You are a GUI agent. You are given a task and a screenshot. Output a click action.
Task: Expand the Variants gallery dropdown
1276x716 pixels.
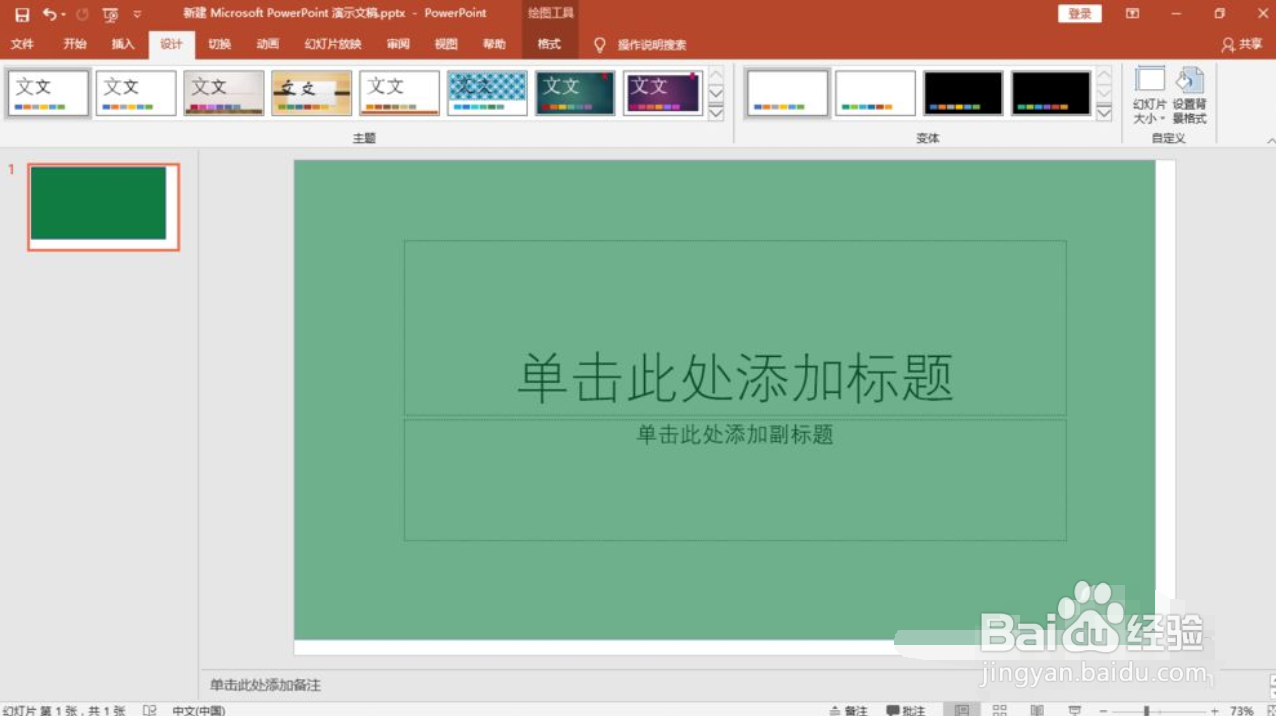coord(1103,114)
